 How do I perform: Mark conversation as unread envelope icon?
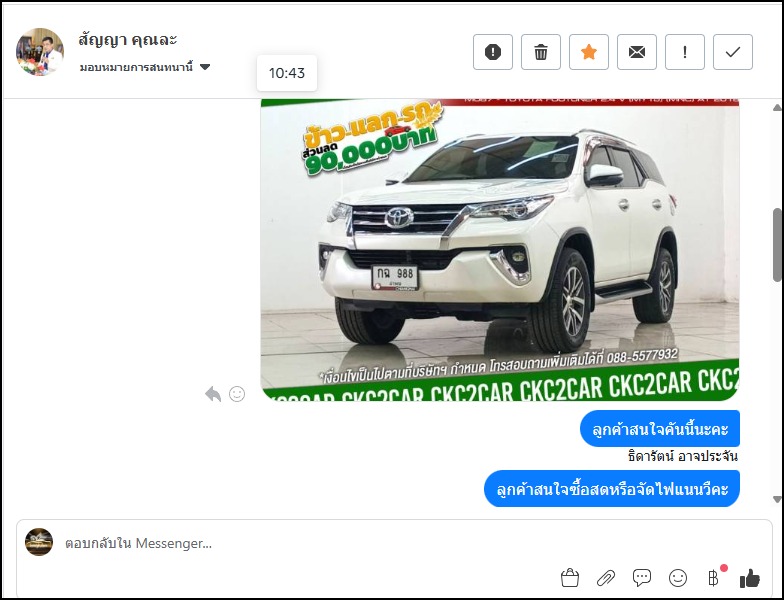click(x=636, y=52)
